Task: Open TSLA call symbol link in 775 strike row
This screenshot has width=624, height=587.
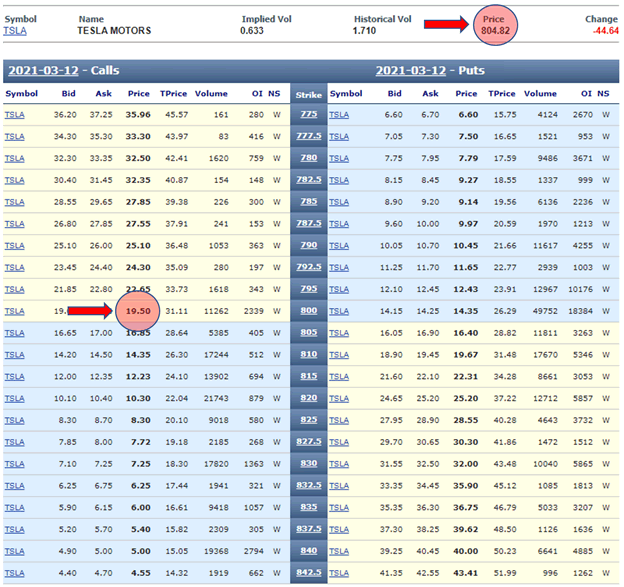Action: pyautogui.click(x=15, y=115)
